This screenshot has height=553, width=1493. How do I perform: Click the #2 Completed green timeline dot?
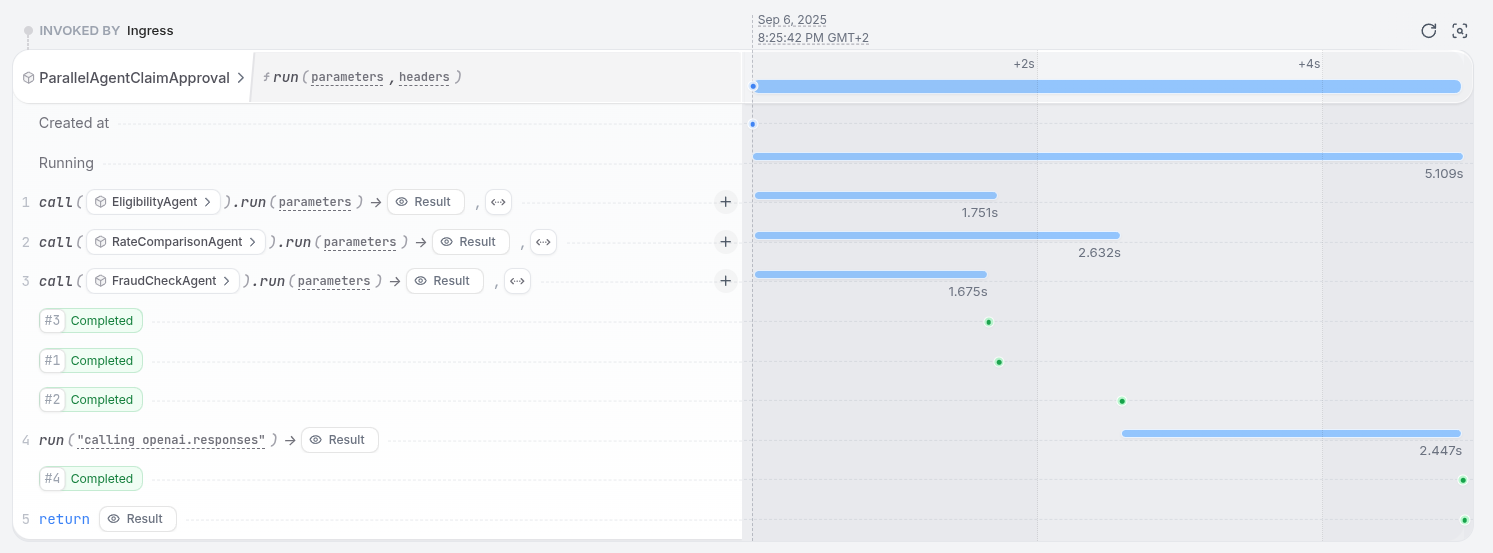point(1122,401)
